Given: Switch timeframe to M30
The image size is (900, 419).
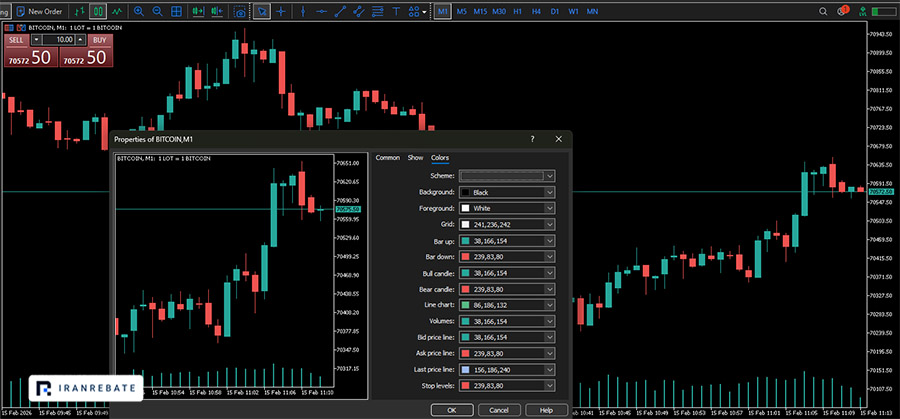Looking at the screenshot, I should click(x=499, y=11).
